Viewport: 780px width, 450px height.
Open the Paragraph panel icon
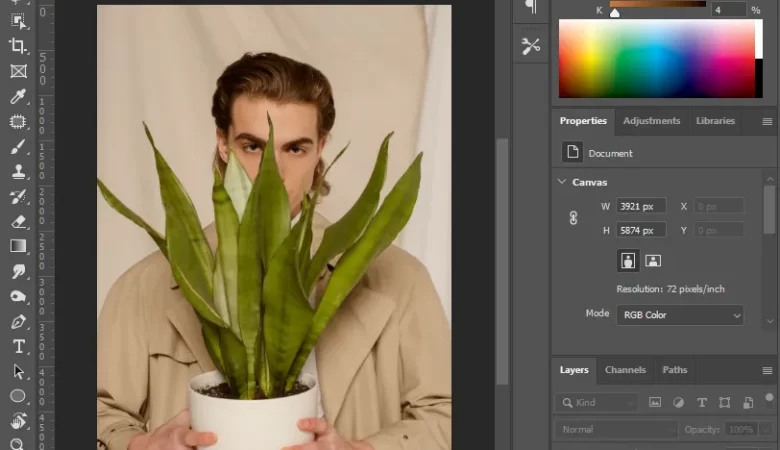pos(531,7)
